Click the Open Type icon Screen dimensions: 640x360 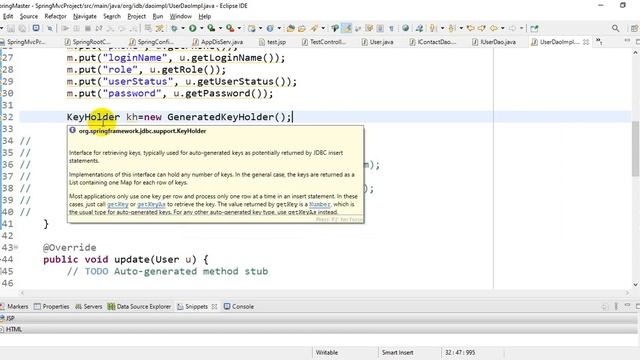click(x=291, y=29)
